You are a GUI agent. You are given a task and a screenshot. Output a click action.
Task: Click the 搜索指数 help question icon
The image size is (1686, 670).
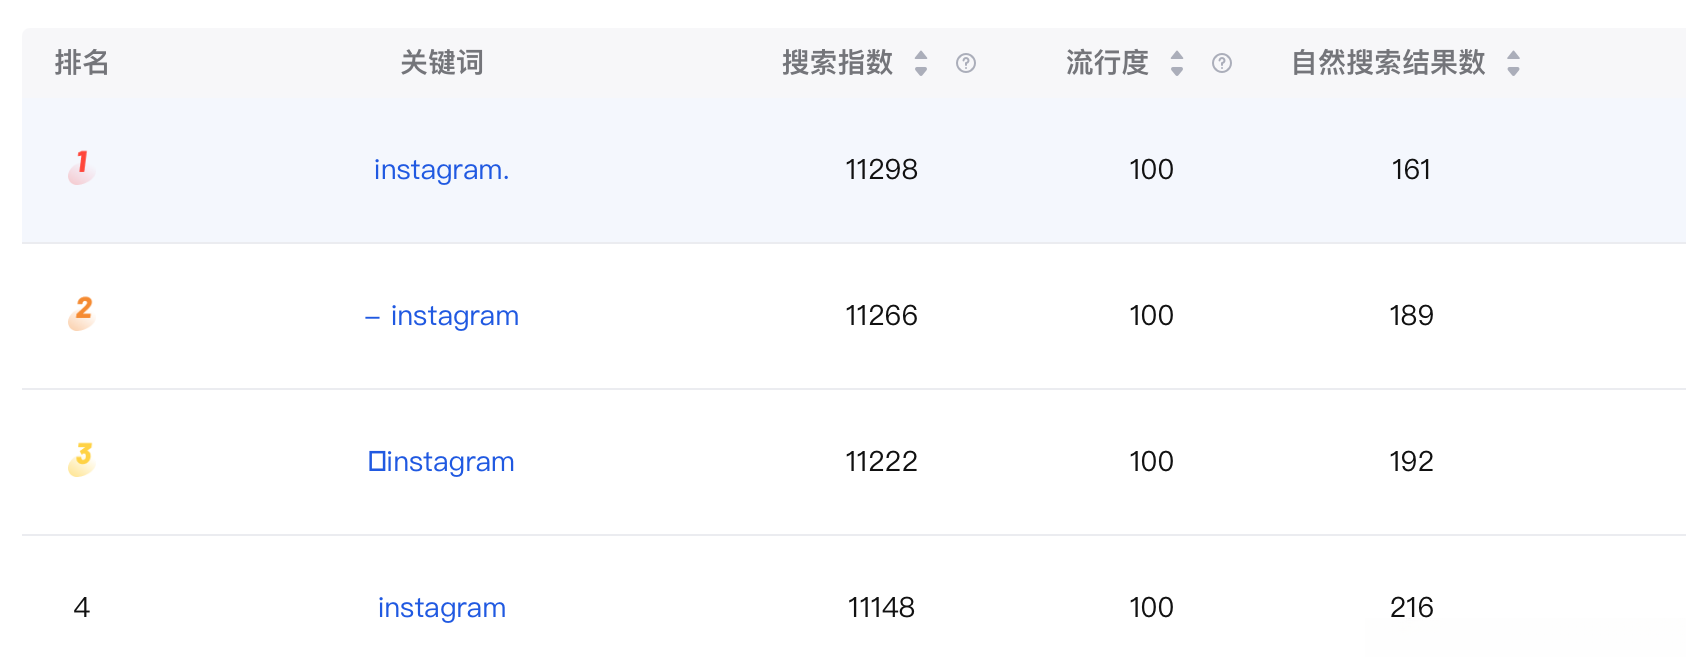965,63
